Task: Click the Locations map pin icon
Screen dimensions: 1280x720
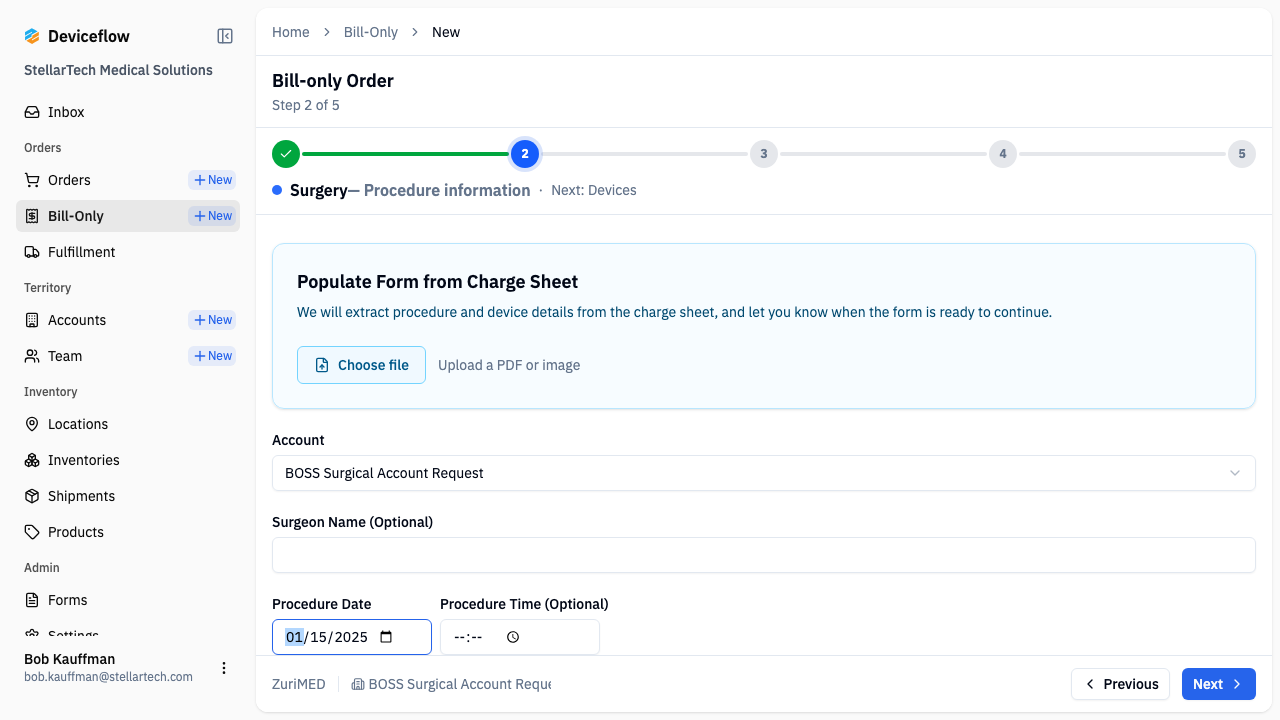Action: coord(32,424)
